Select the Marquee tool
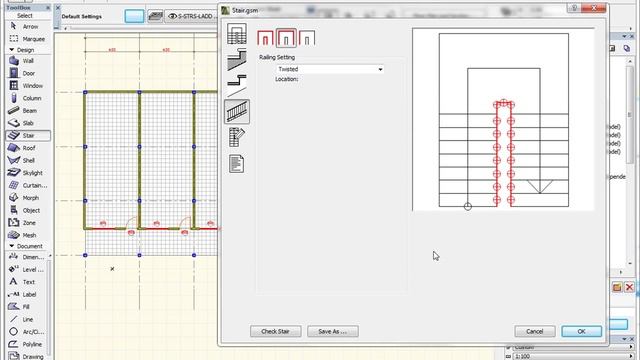The height and width of the screenshot is (360, 640). point(28,39)
